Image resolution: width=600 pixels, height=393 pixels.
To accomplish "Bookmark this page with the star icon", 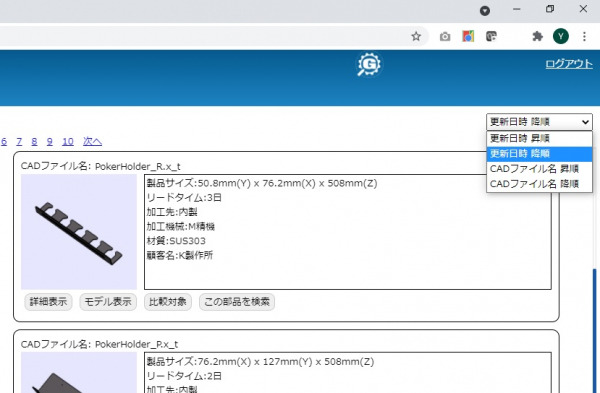I will click(416, 36).
